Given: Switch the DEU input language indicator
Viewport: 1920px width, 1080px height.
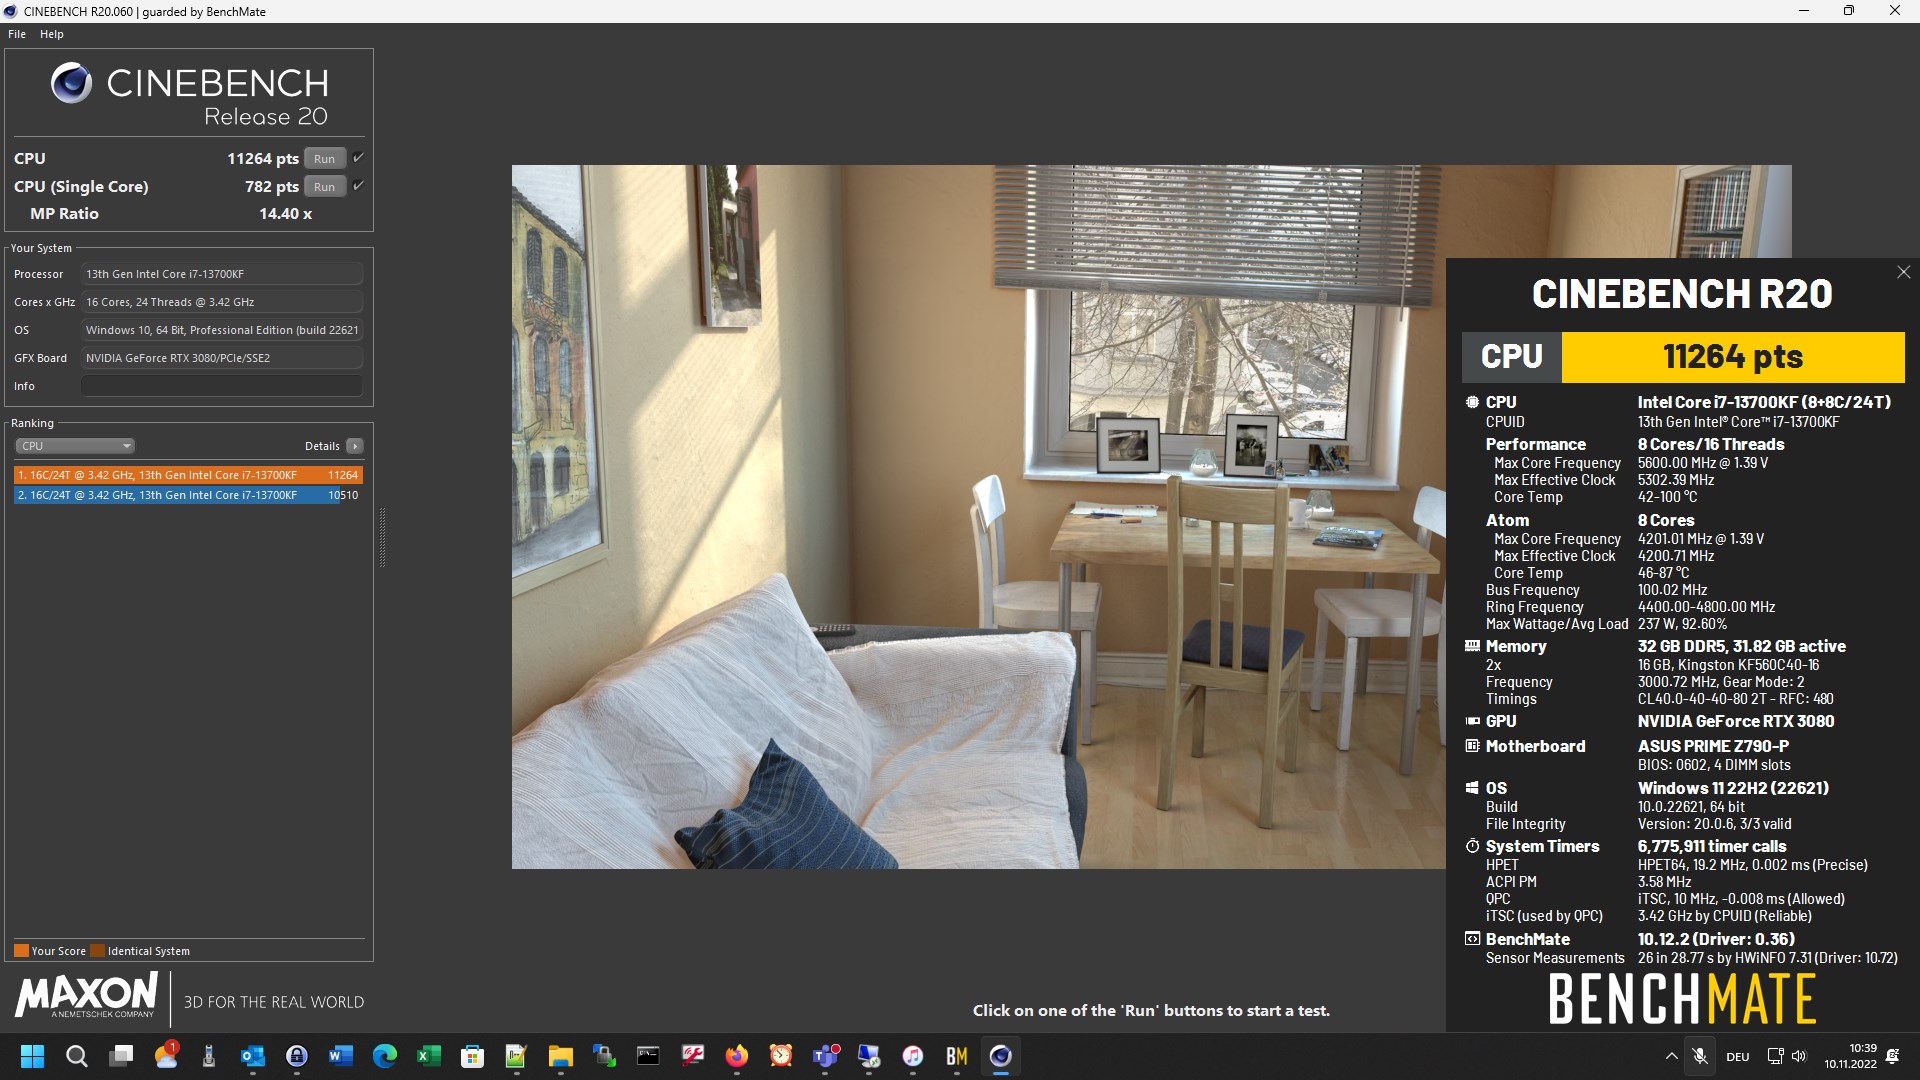Looking at the screenshot, I should [x=1738, y=1056].
